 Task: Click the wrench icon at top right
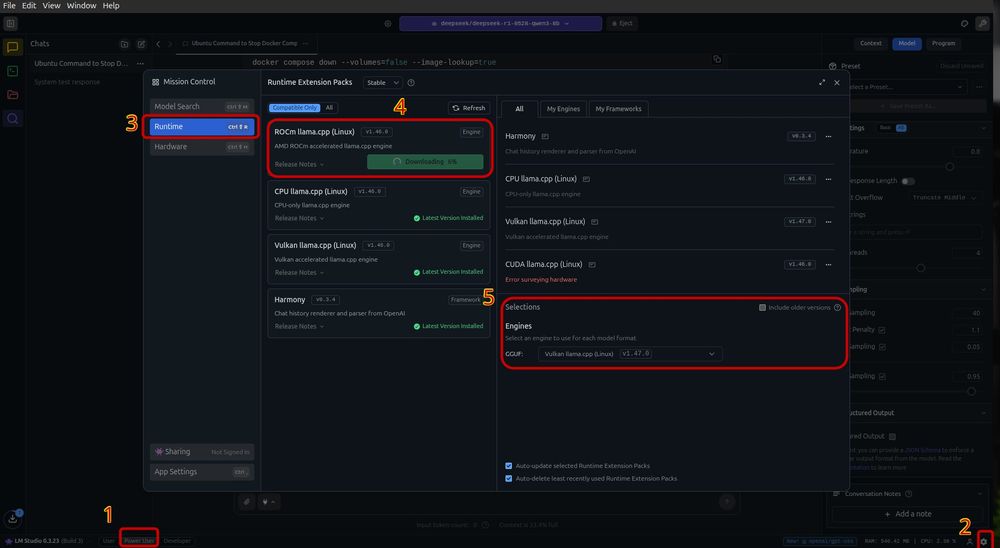tap(983, 24)
